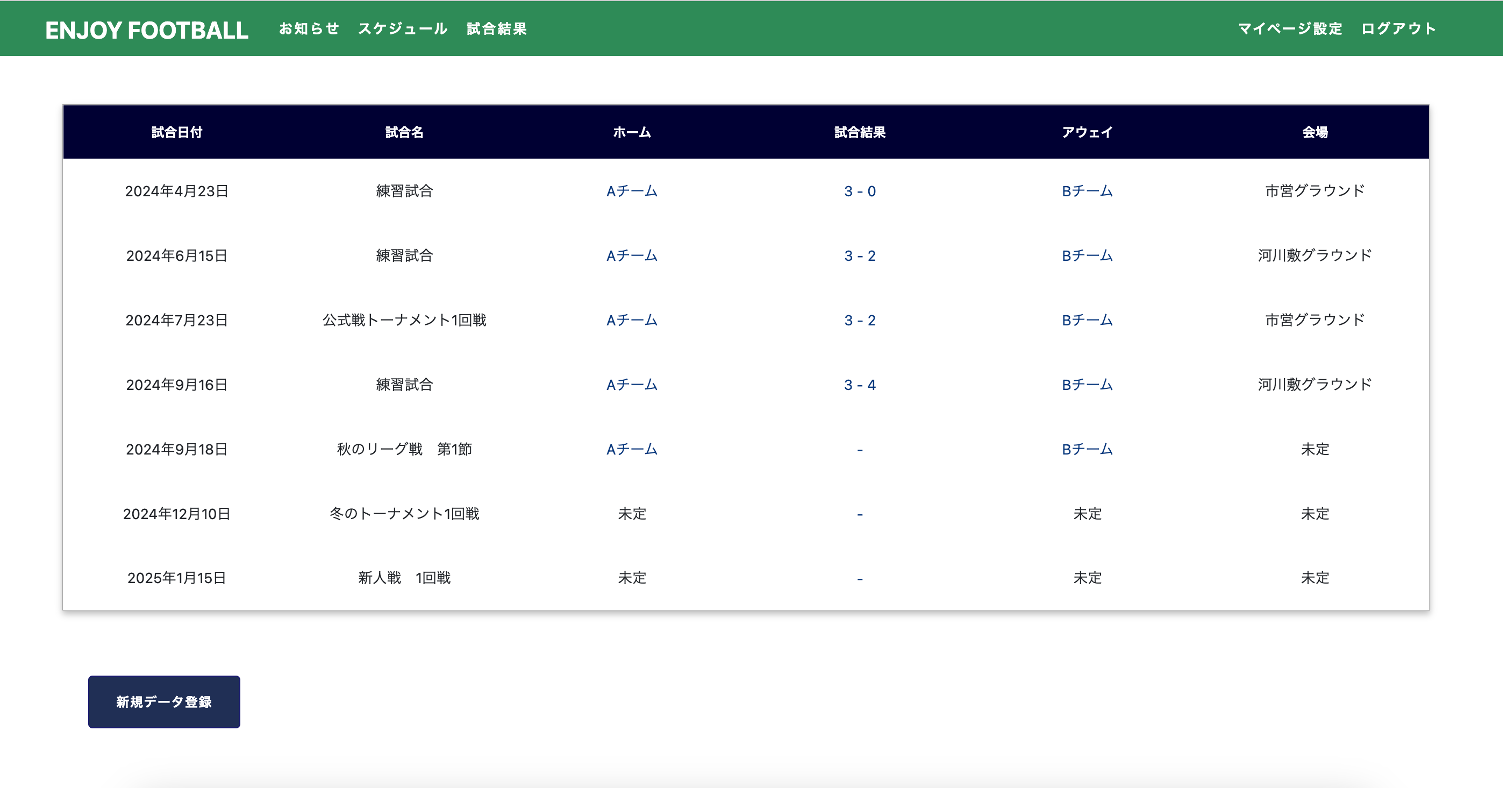Open Bチーム link in the April 23 match
The width and height of the screenshot is (1504, 788).
click(1086, 191)
